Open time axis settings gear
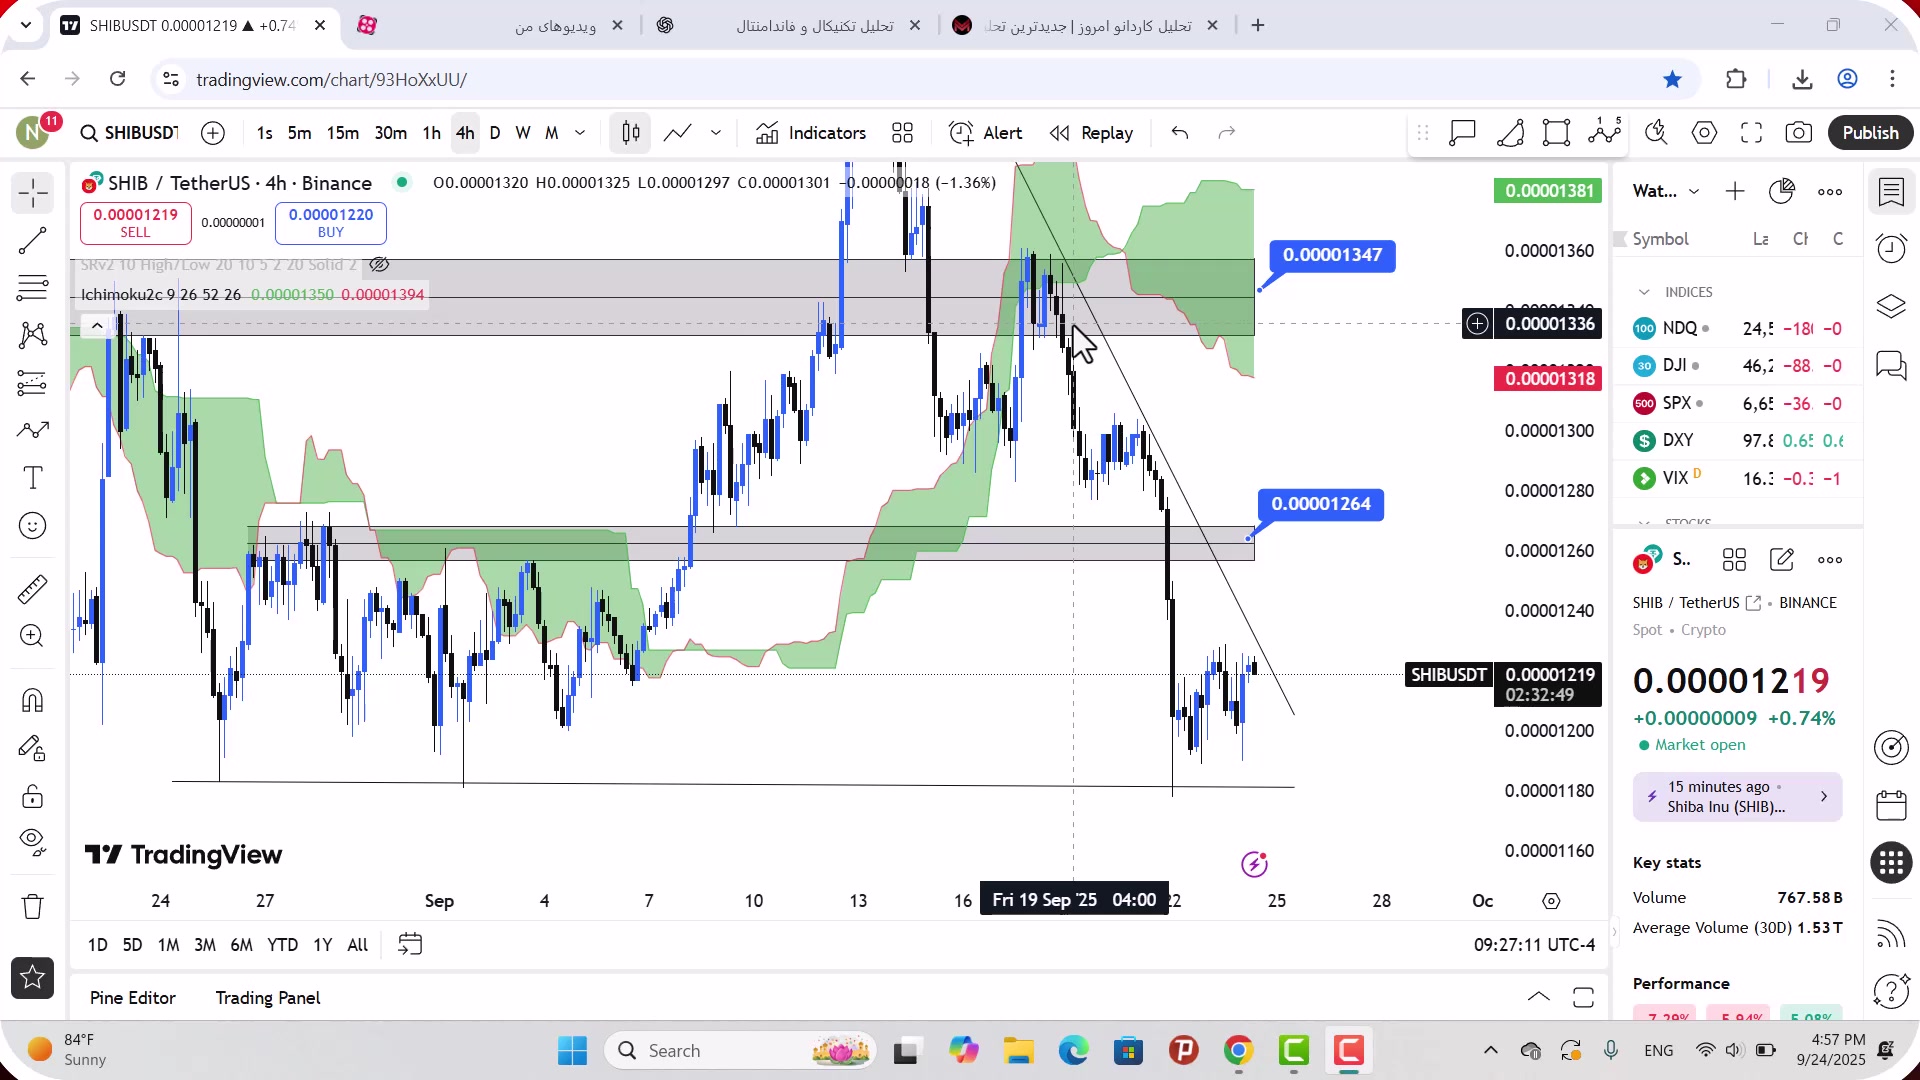 pyautogui.click(x=1551, y=901)
